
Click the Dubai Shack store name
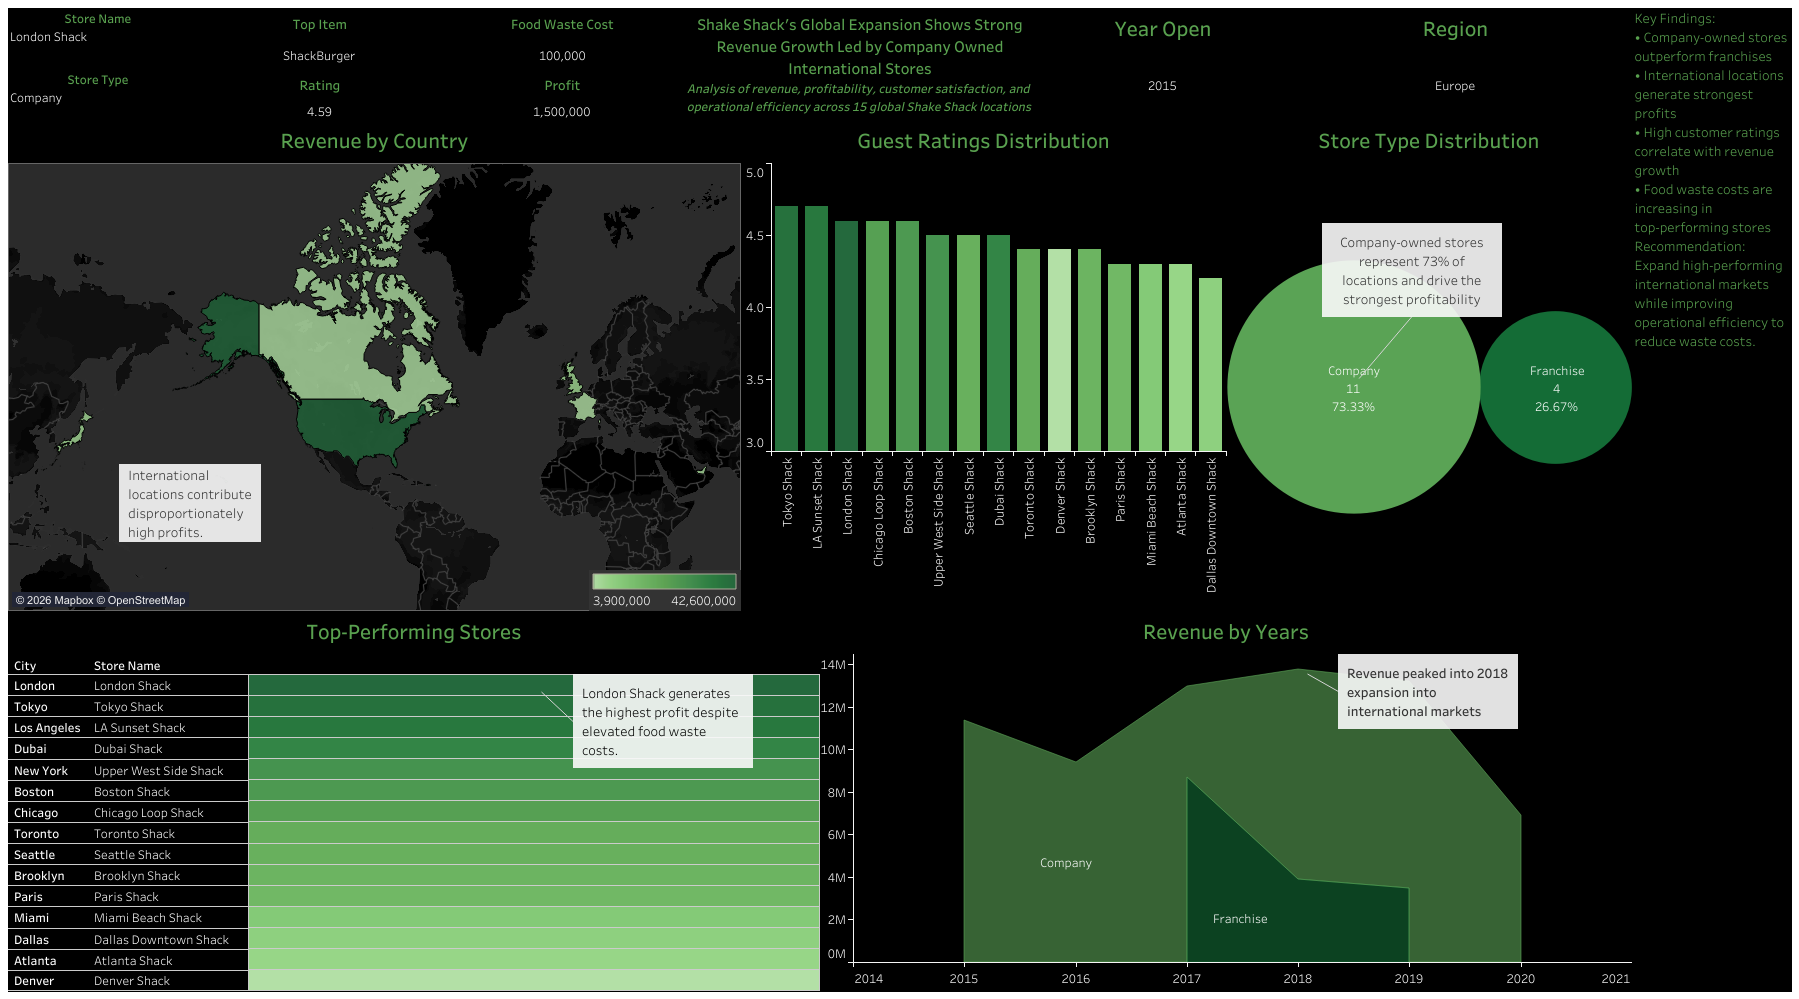click(x=128, y=749)
